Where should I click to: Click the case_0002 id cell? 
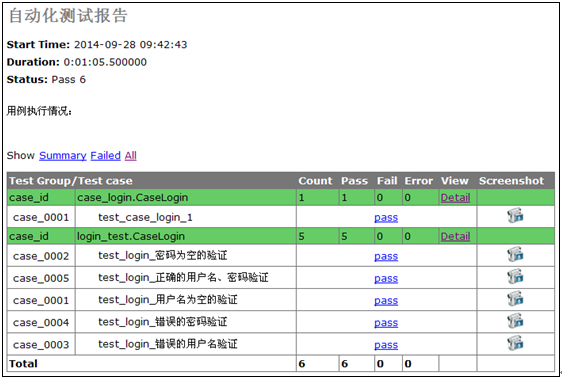(41, 256)
